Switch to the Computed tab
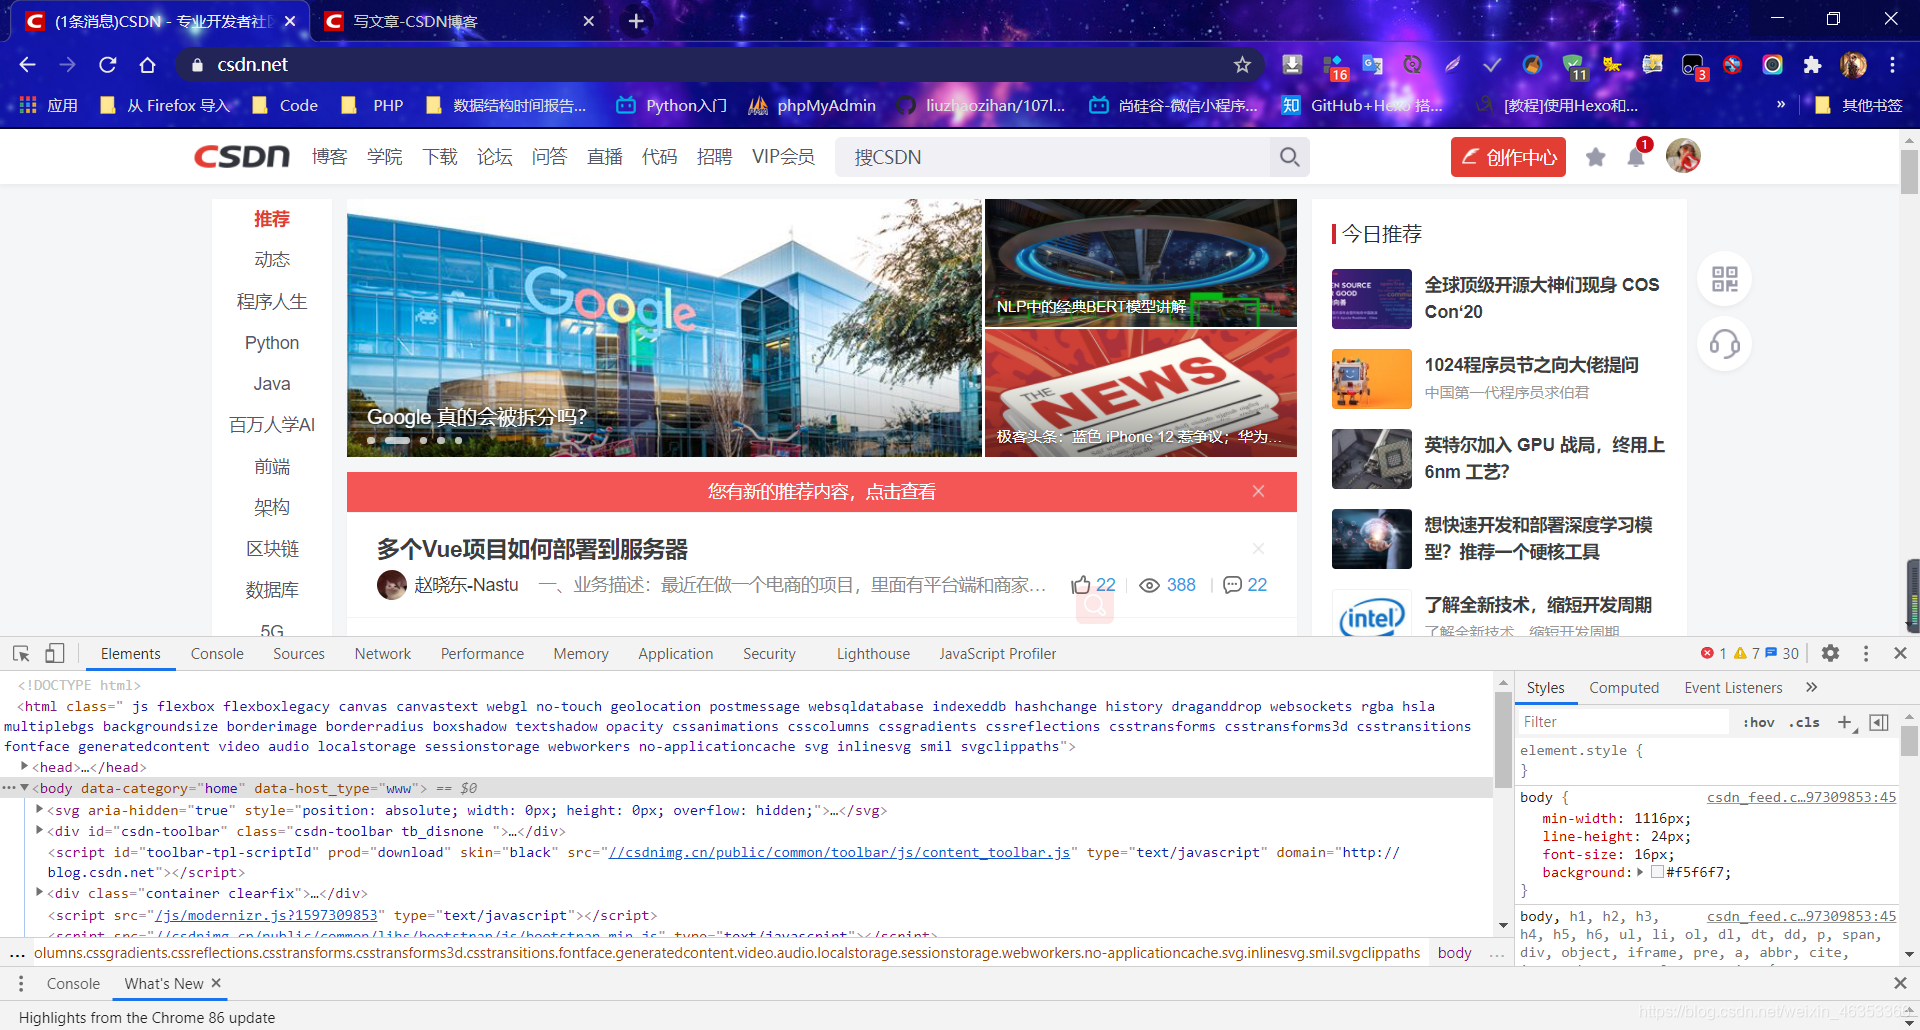The width and height of the screenshot is (1920, 1030). [x=1623, y=688]
